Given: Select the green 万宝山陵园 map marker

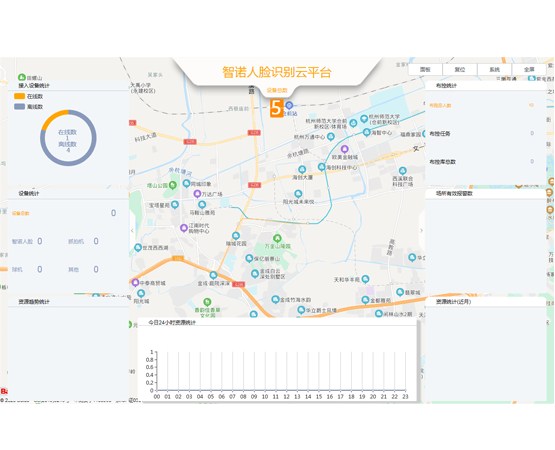Looking at the screenshot, I should [x=277, y=238].
